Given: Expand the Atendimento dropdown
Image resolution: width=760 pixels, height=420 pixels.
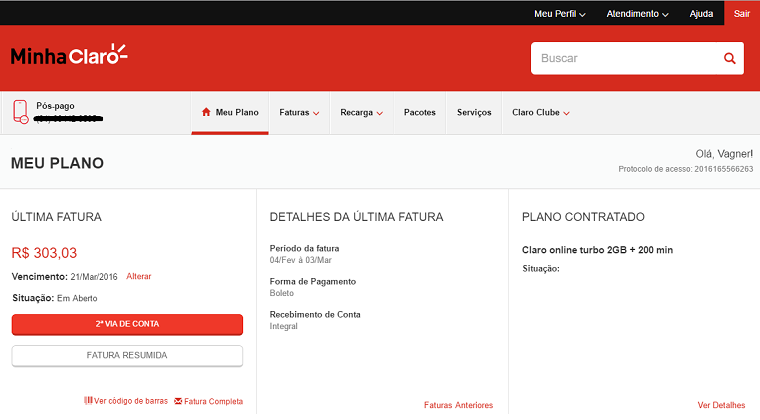Looking at the screenshot, I should [x=637, y=14].
